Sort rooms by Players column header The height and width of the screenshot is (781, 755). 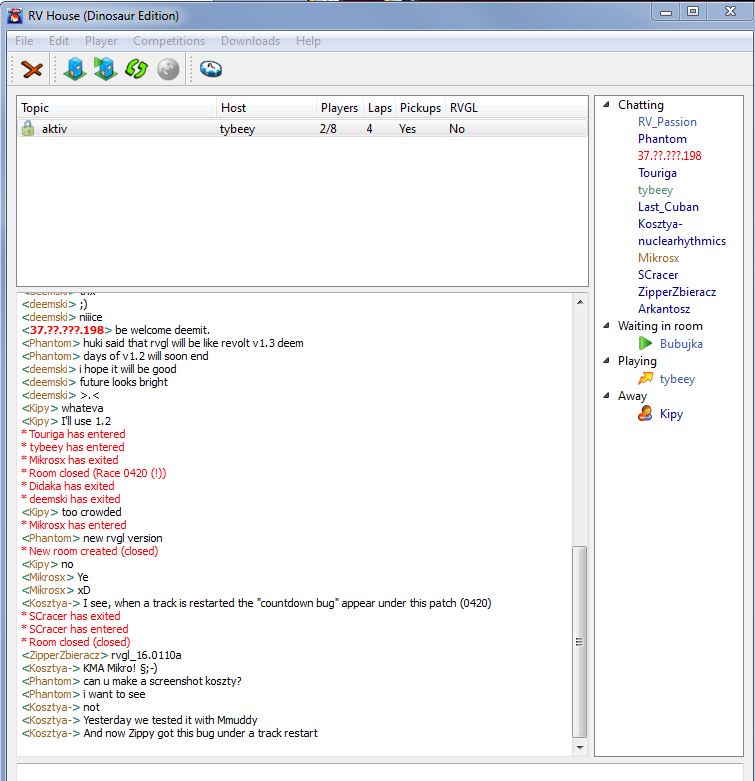click(340, 108)
